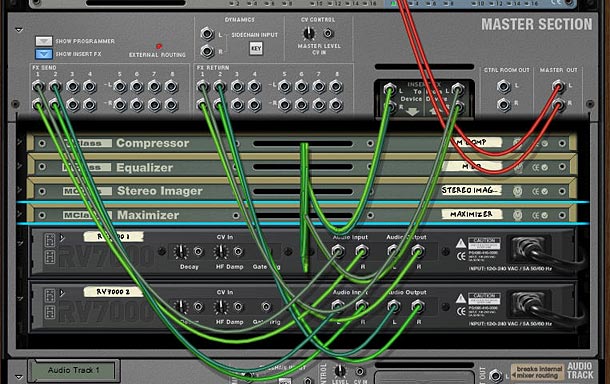Viewport: 610px width, 384px height.
Task: Toggle the Show Programmer button
Action: 44,41
